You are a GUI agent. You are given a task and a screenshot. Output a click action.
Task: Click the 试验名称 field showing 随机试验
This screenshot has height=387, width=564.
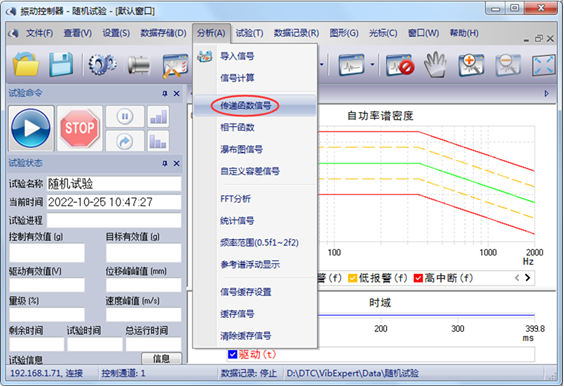(x=114, y=184)
